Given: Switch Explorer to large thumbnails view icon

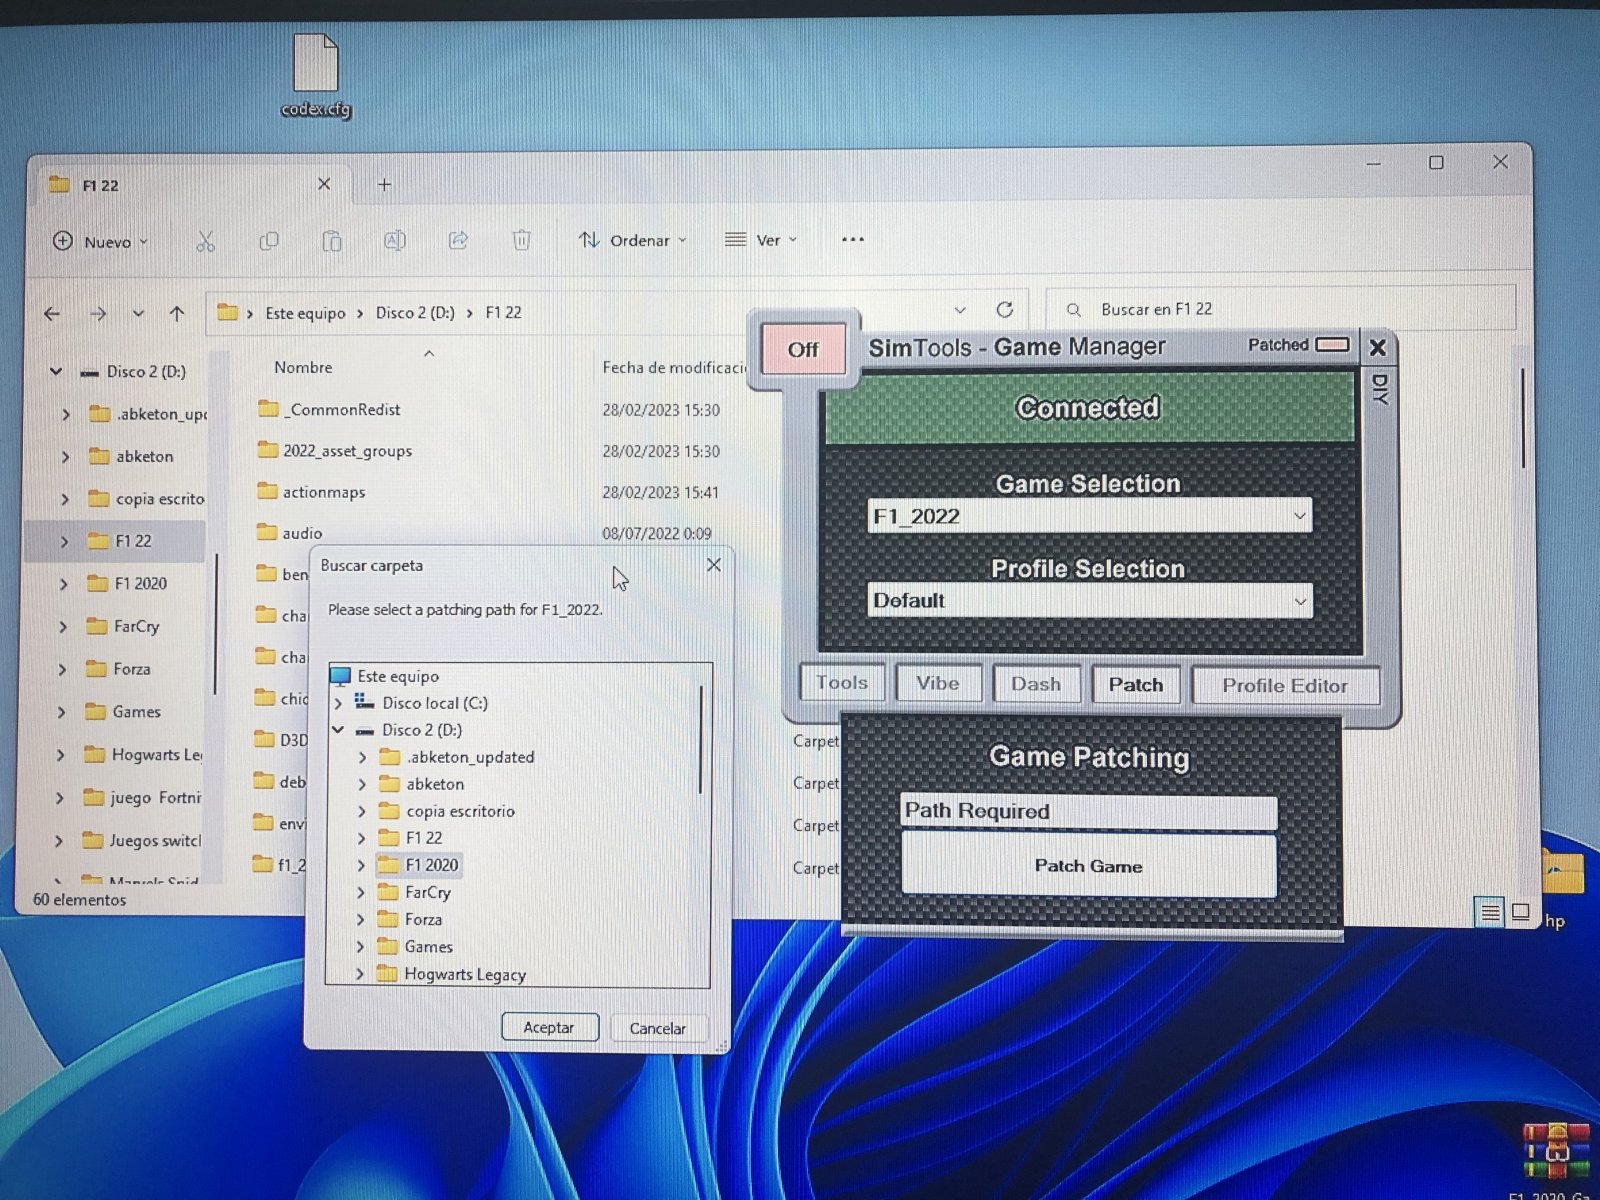Looking at the screenshot, I should coord(1521,912).
